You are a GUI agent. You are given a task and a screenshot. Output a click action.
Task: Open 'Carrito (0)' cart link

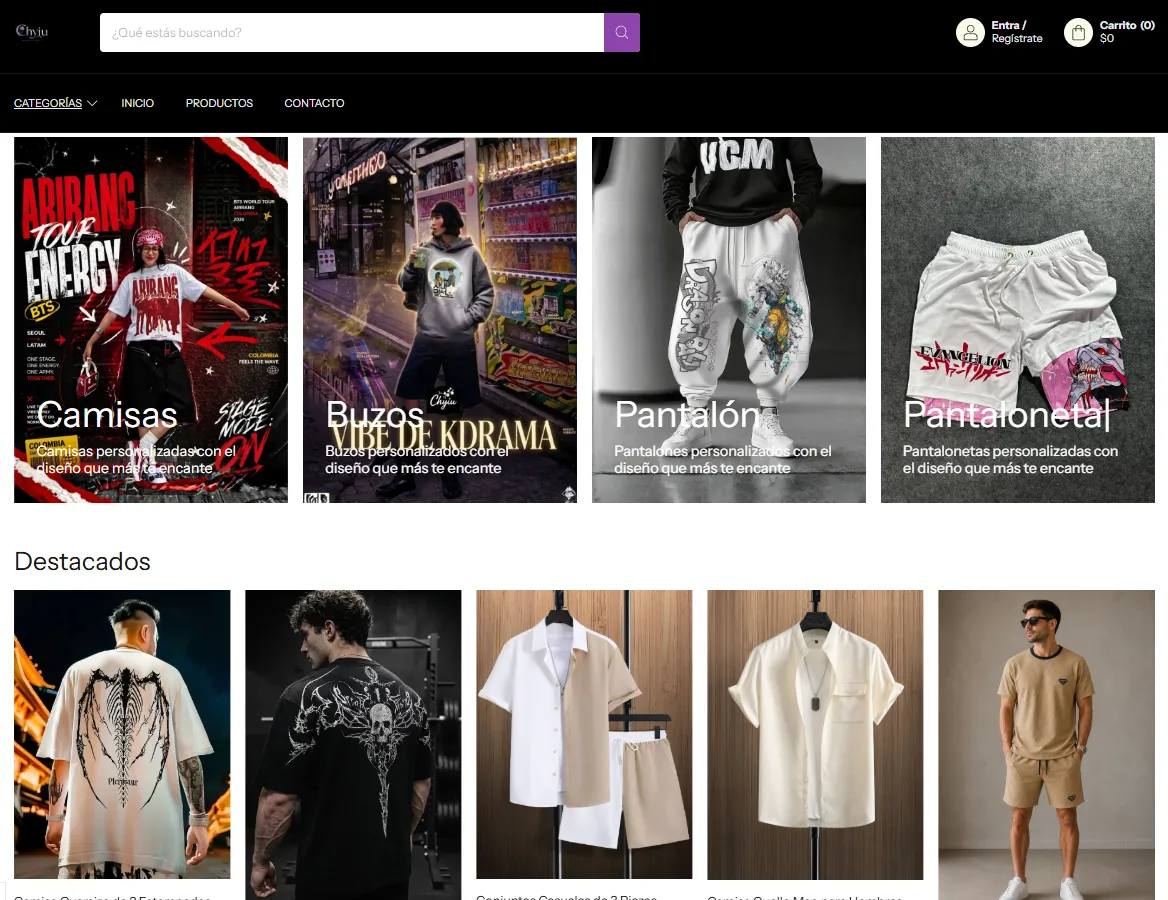click(x=1127, y=32)
